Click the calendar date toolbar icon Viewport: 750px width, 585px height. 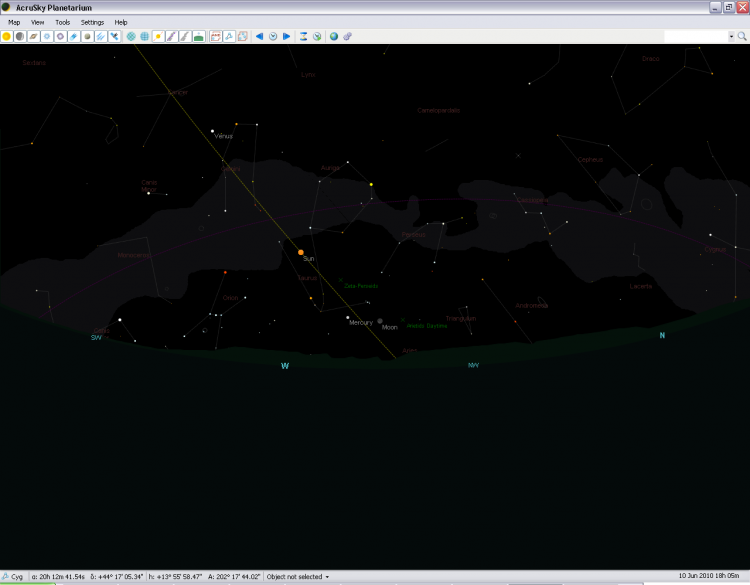pyautogui.click(x=215, y=36)
